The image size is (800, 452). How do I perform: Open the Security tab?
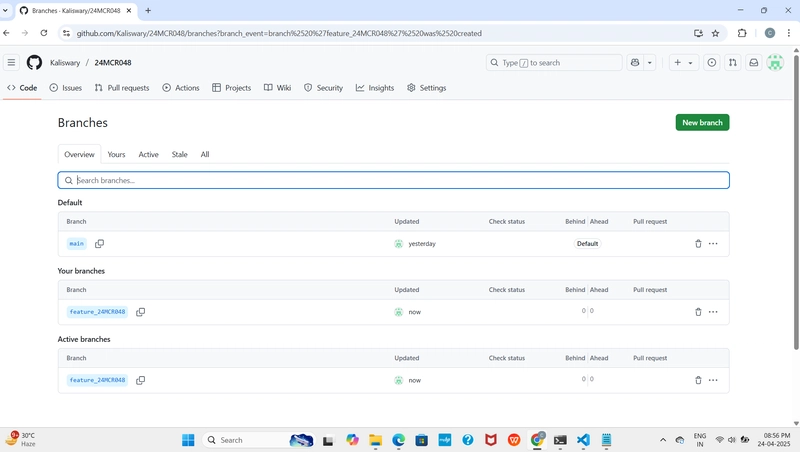323,88
